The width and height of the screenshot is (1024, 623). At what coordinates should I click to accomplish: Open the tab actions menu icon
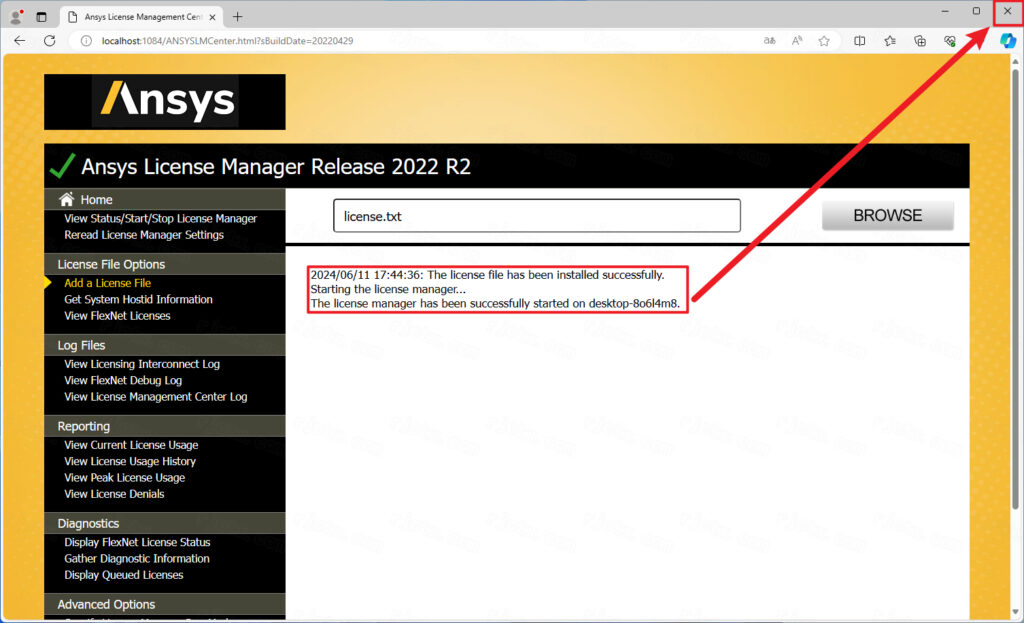point(41,17)
